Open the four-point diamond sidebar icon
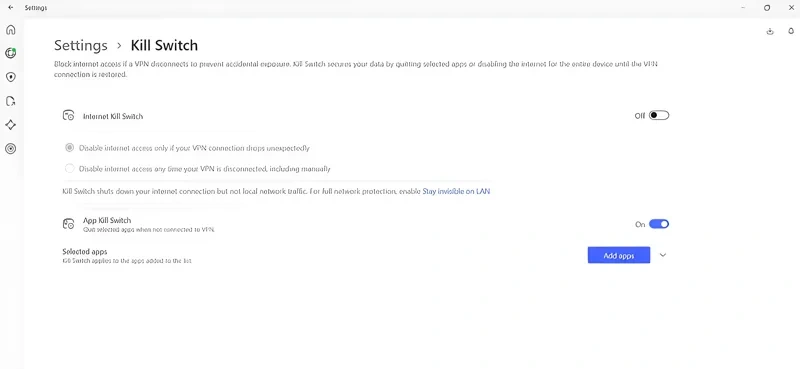 coord(10,125)
